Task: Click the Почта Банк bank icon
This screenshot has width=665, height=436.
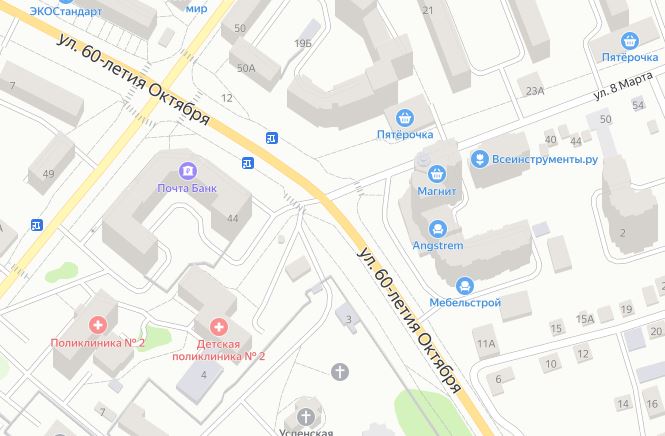Action: click(x=187, y=171)
